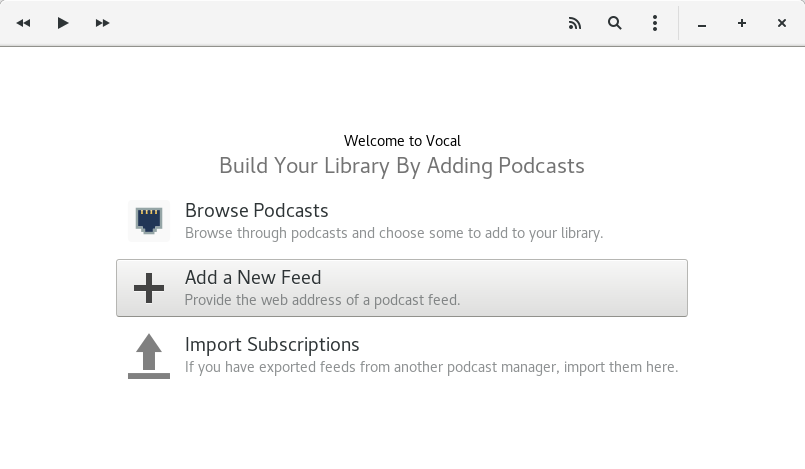Click the "Browse through podcasts" description text
Viewport: 805px width, 469px height.
(394, 233)
